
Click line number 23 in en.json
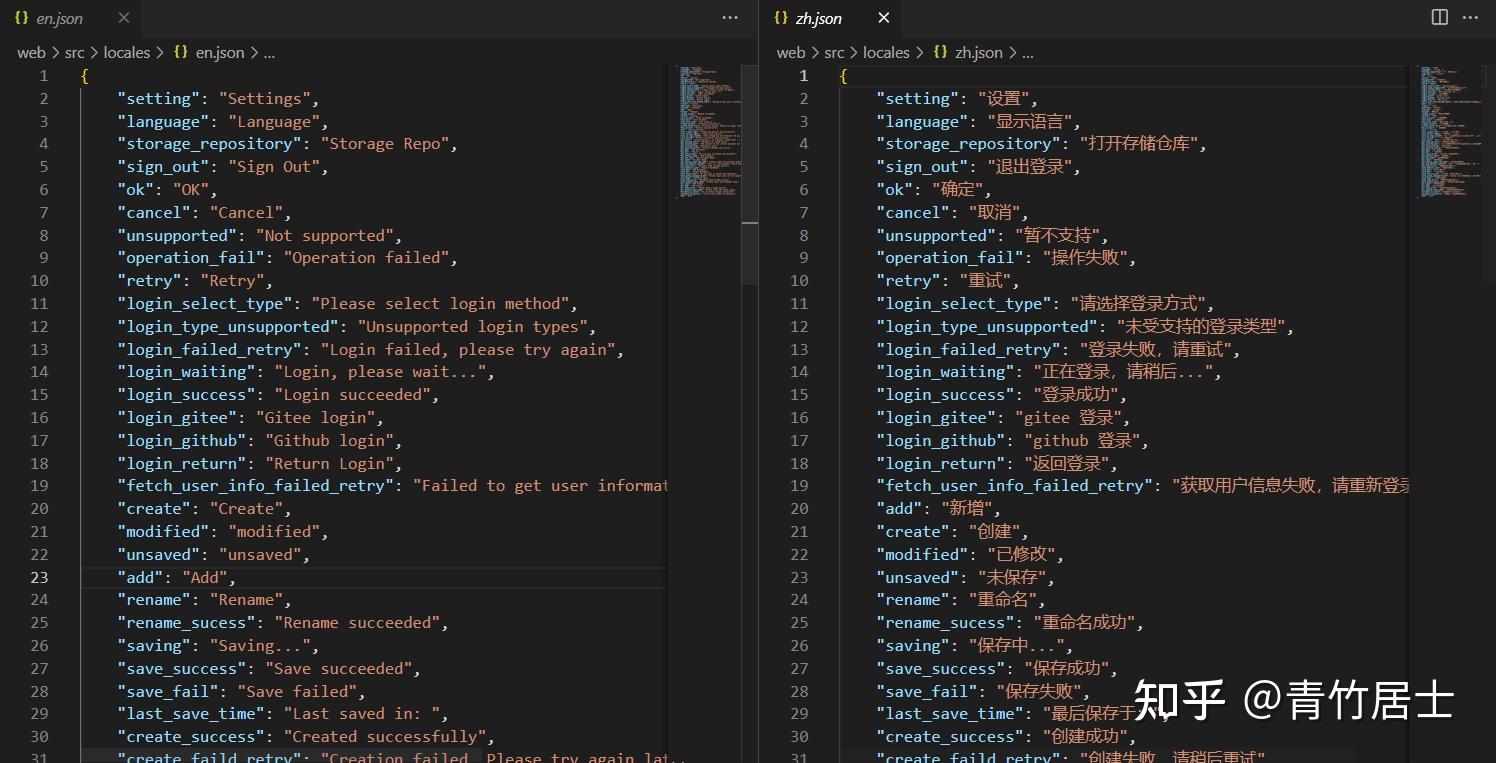tap(39, 577)
